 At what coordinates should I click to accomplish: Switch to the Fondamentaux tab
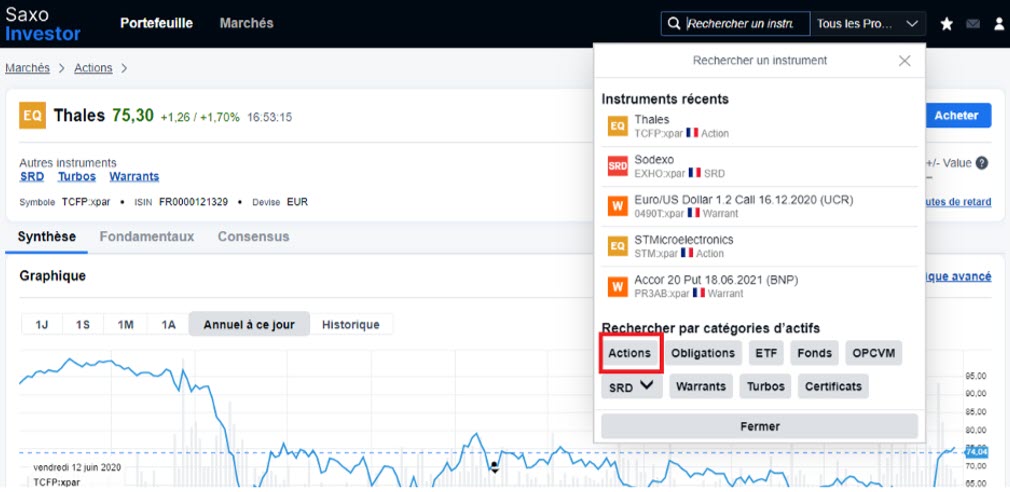point(147,236)
